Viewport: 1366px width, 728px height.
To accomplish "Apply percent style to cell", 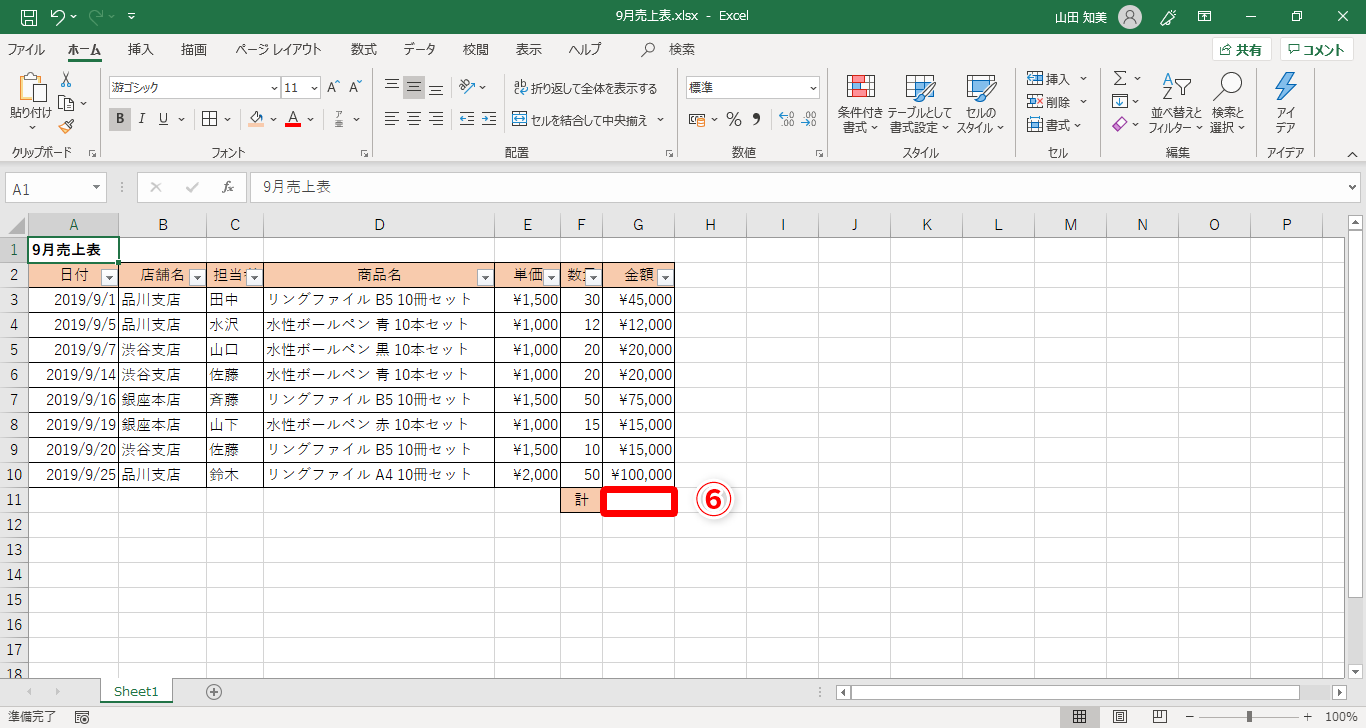I will pos(734,119).
